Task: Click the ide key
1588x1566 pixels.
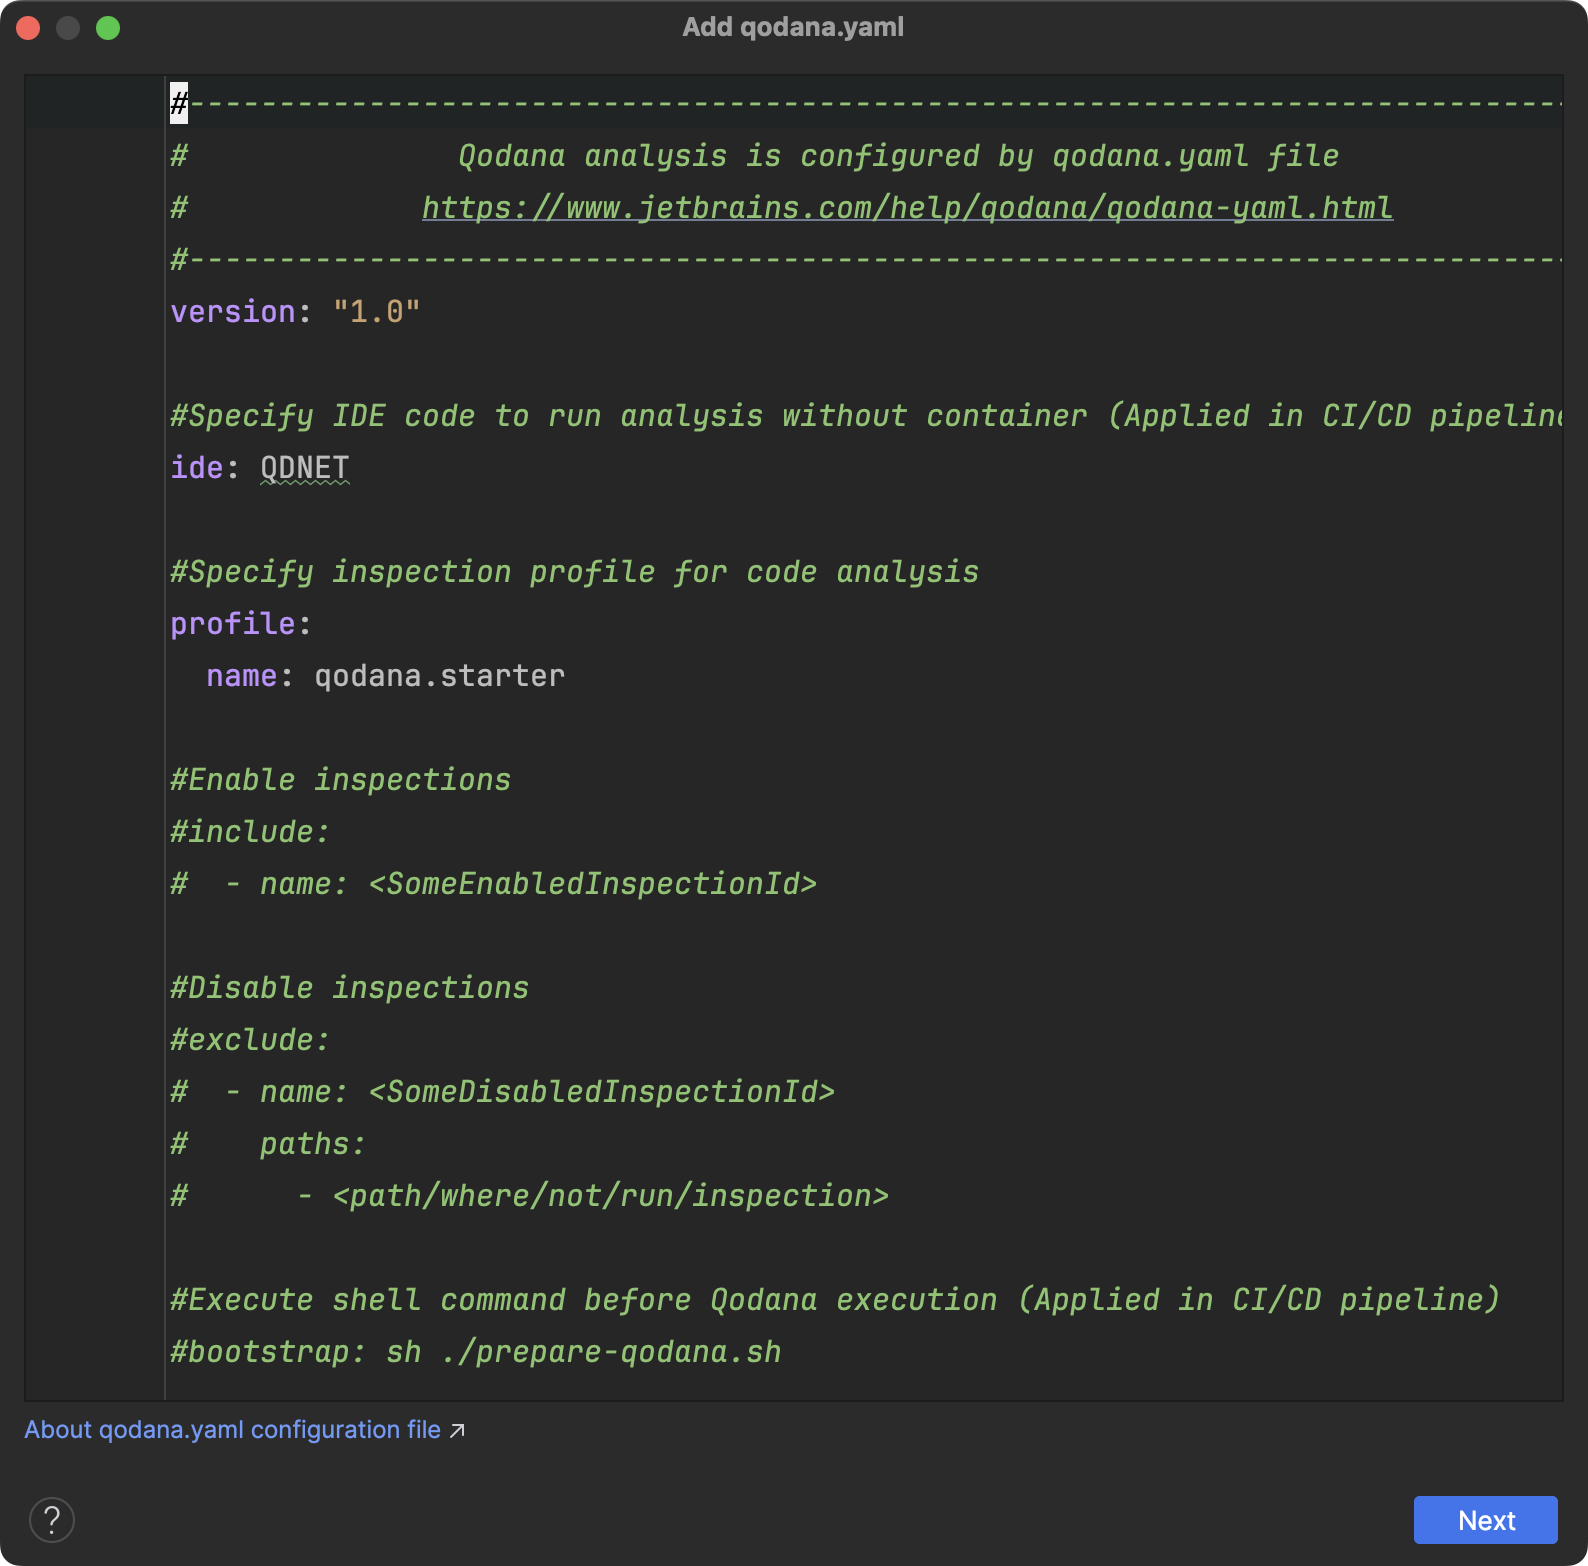Action: [x=197, y=468]
